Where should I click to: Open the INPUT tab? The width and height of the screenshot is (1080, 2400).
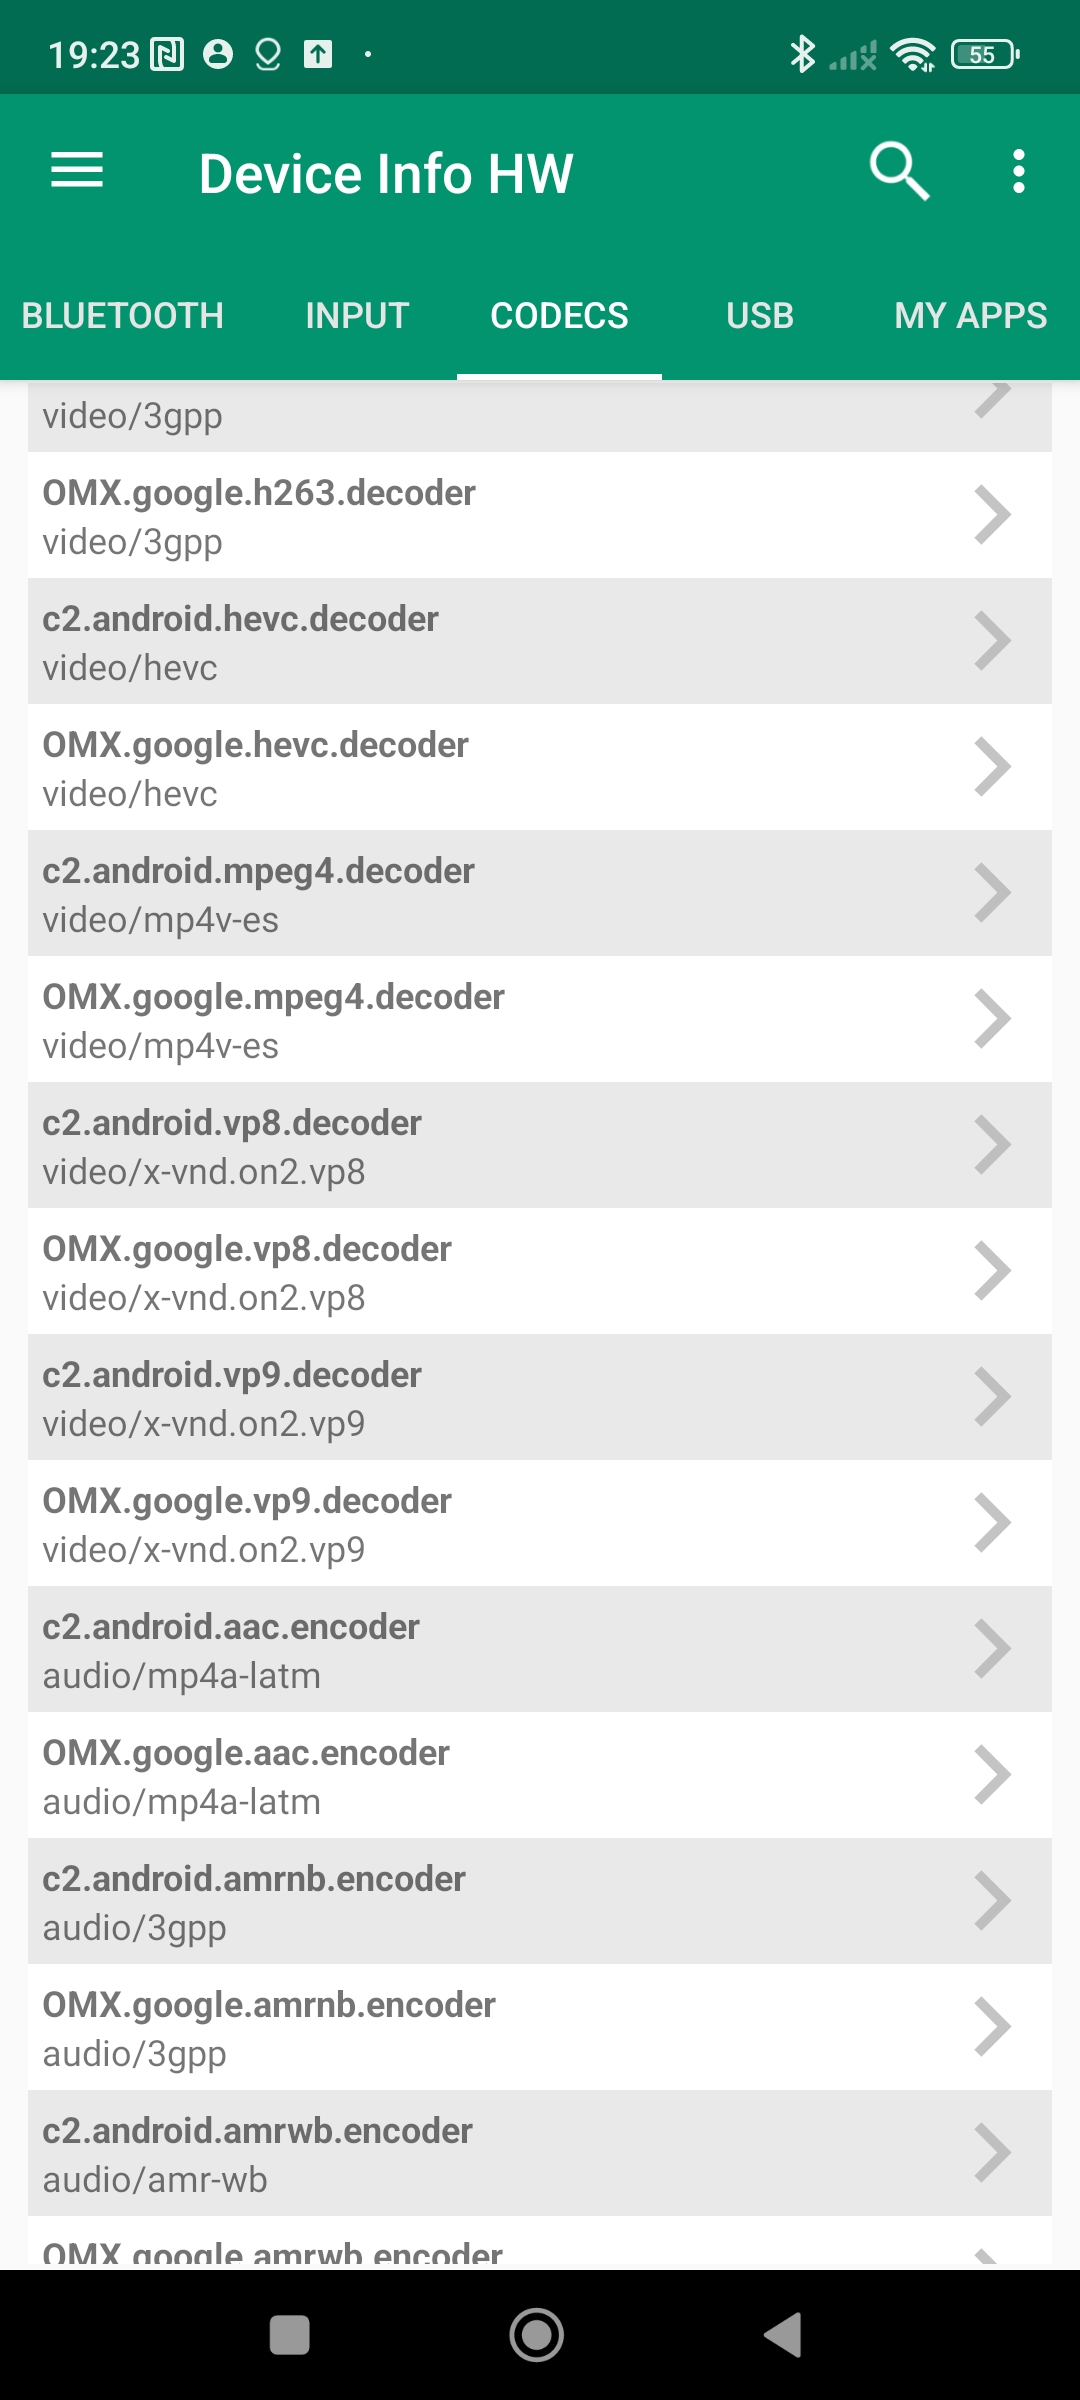(x=357, y=316)
